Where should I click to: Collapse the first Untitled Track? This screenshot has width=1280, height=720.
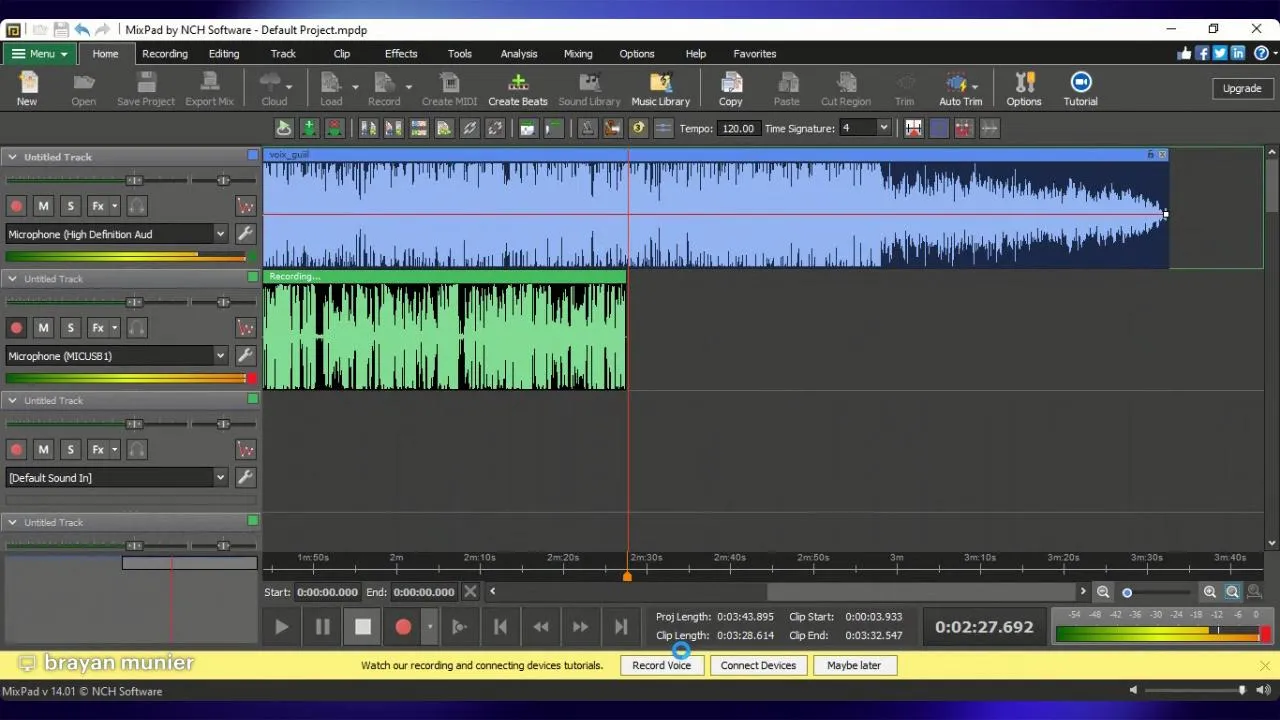[12, 156]
